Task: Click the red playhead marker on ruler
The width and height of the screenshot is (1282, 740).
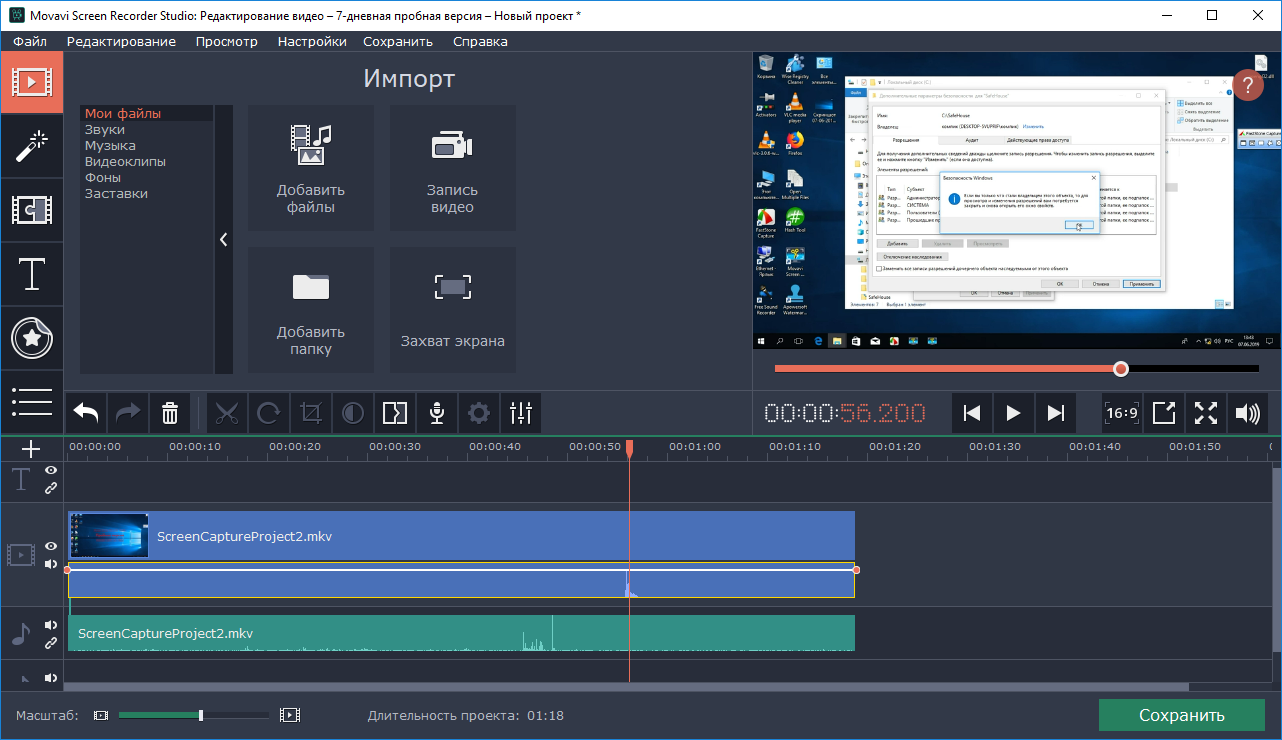Action: tap(629, 450)
